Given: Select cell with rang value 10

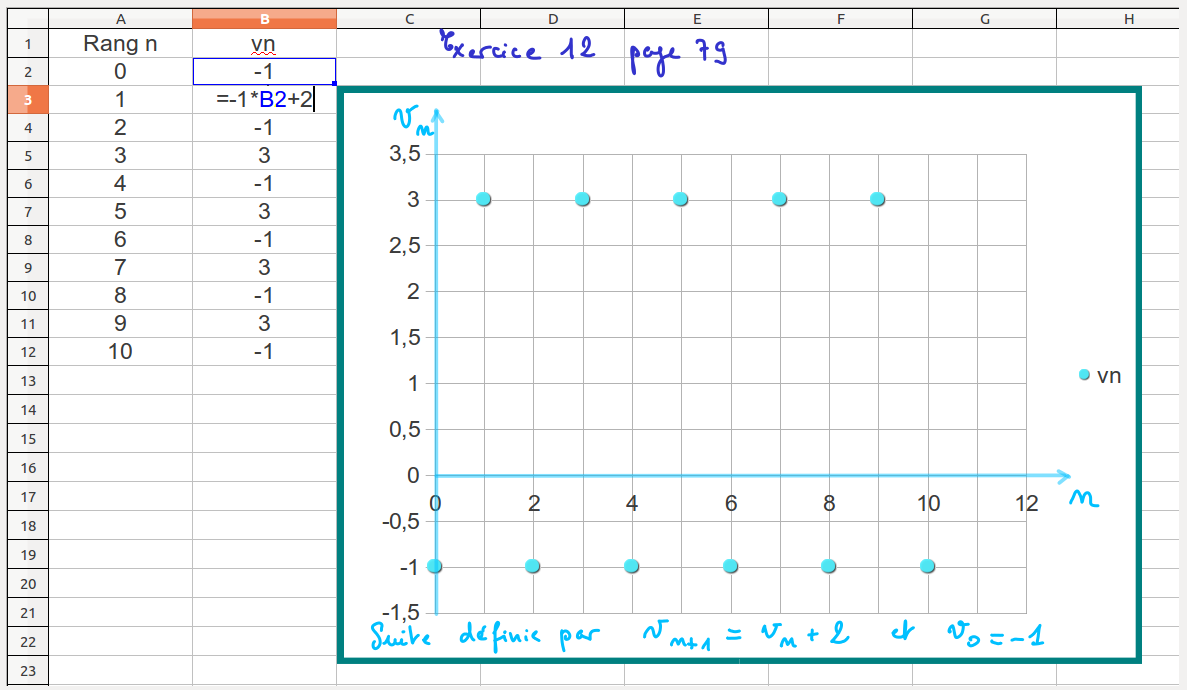Looking at the screenshot, I should (x=120, y=352).
